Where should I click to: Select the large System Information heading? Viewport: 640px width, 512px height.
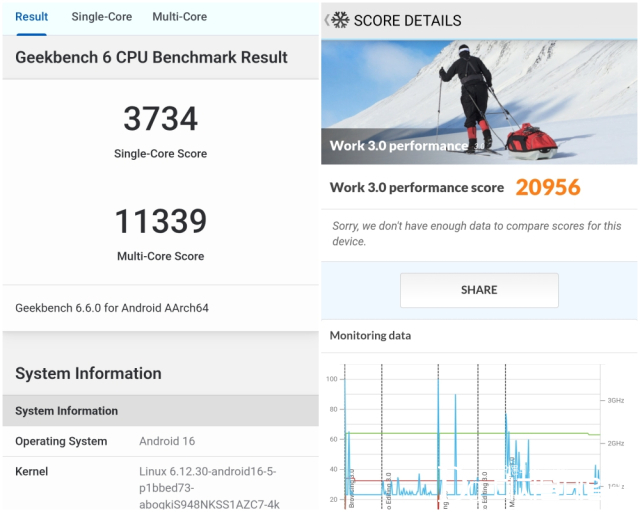pos(88,374)
